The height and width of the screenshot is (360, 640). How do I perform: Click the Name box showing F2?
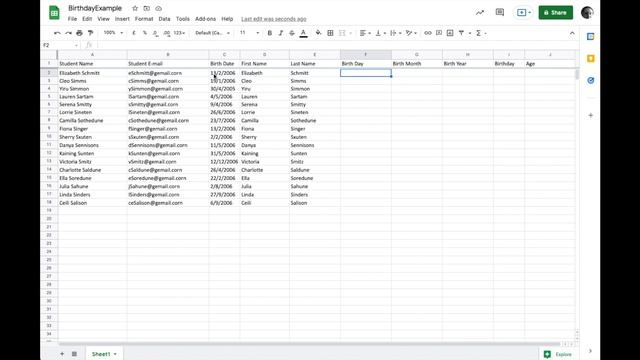click(60, 45)
